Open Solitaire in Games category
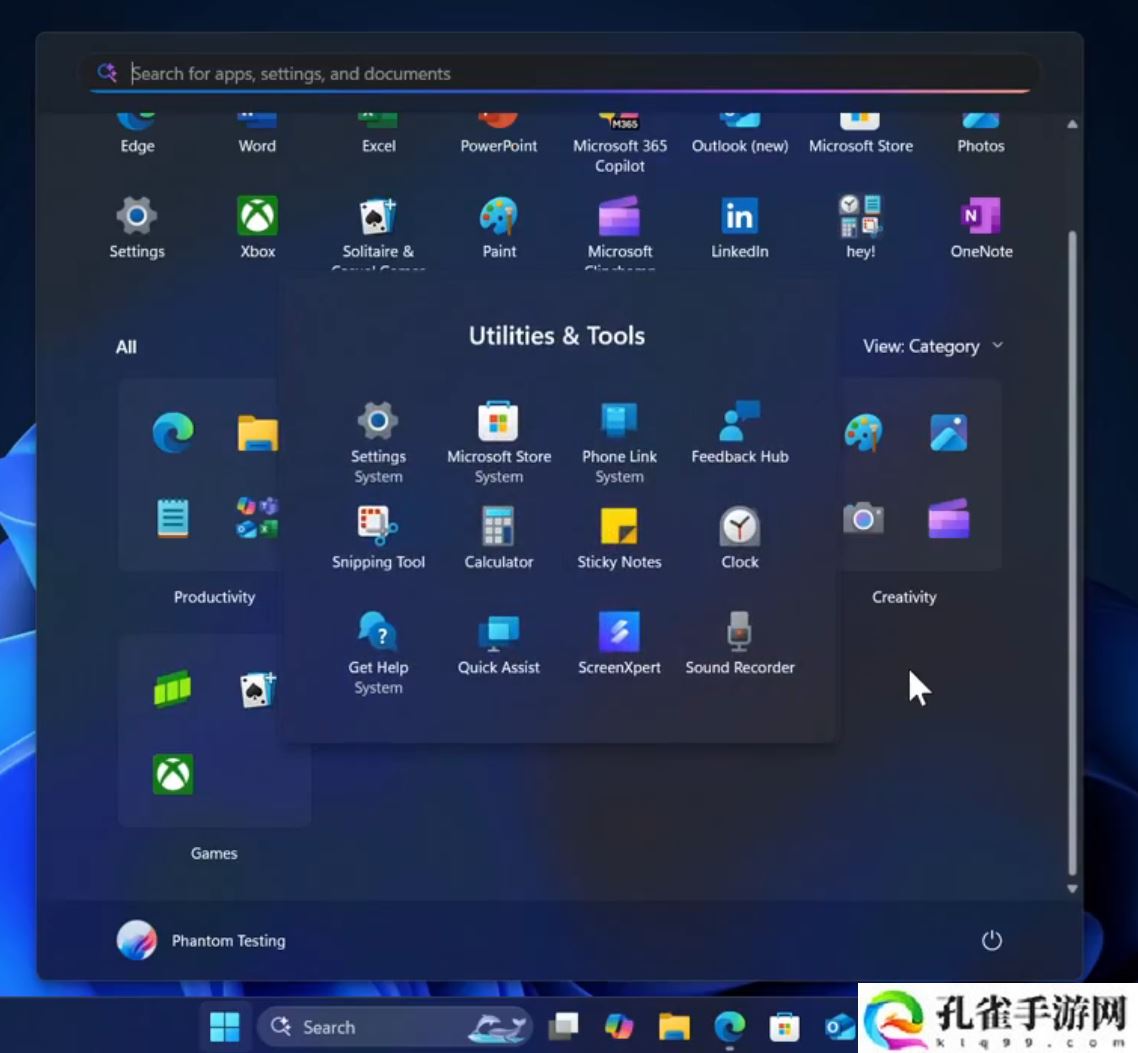Screen dimensions: 1138x1053 pos(258,689)
